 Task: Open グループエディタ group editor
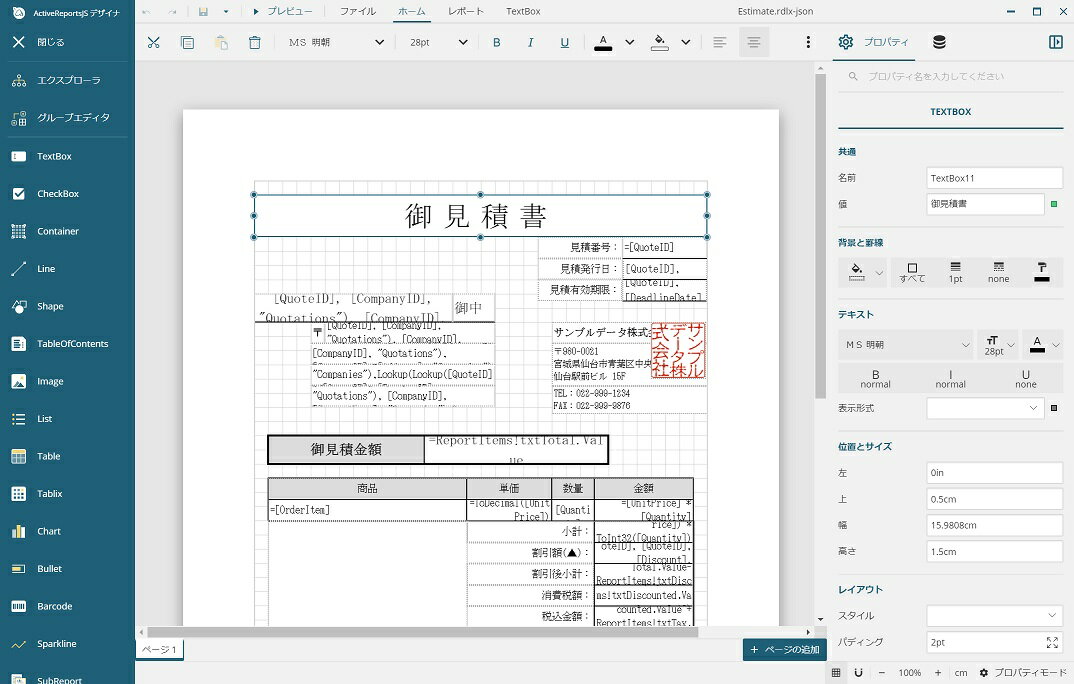click(67, 118)
